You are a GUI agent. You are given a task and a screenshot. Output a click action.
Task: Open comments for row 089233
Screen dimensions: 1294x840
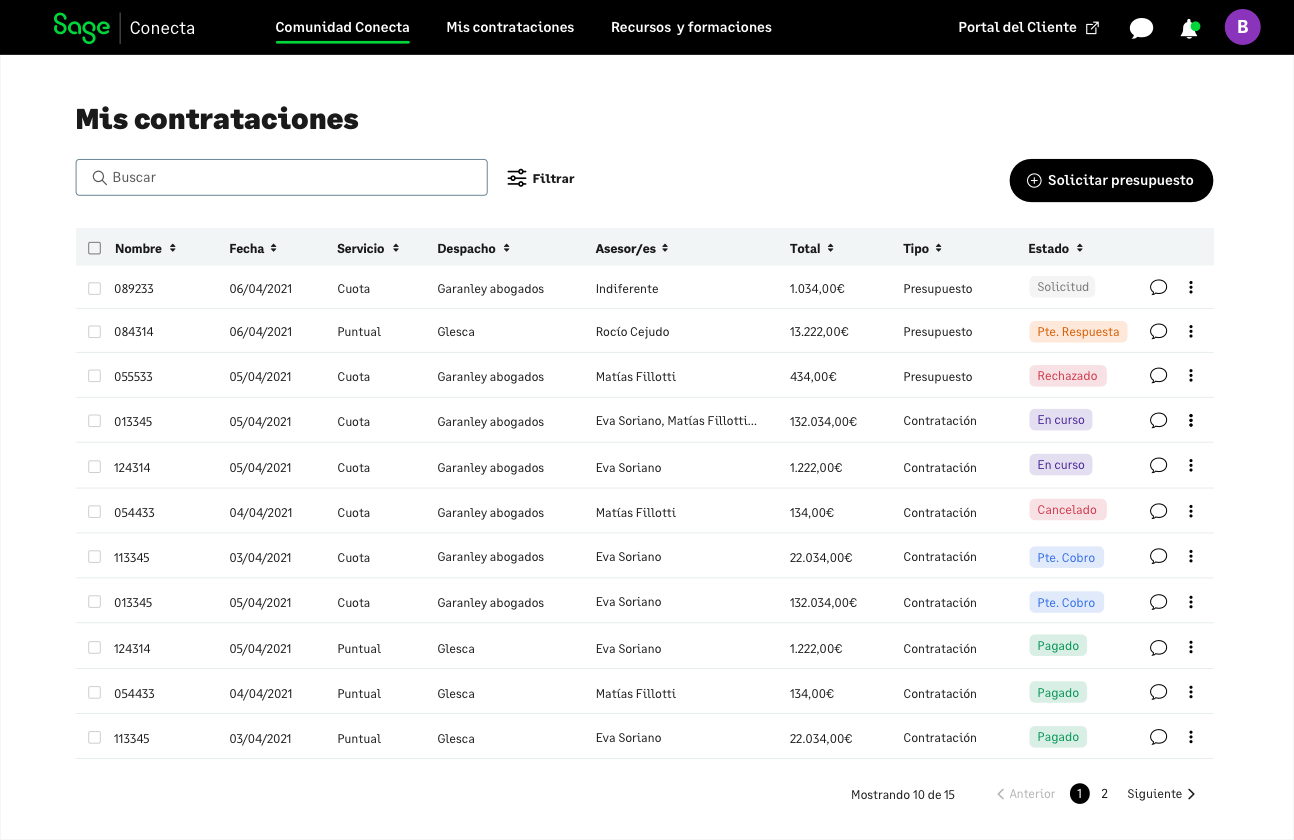pos(1158,288)
